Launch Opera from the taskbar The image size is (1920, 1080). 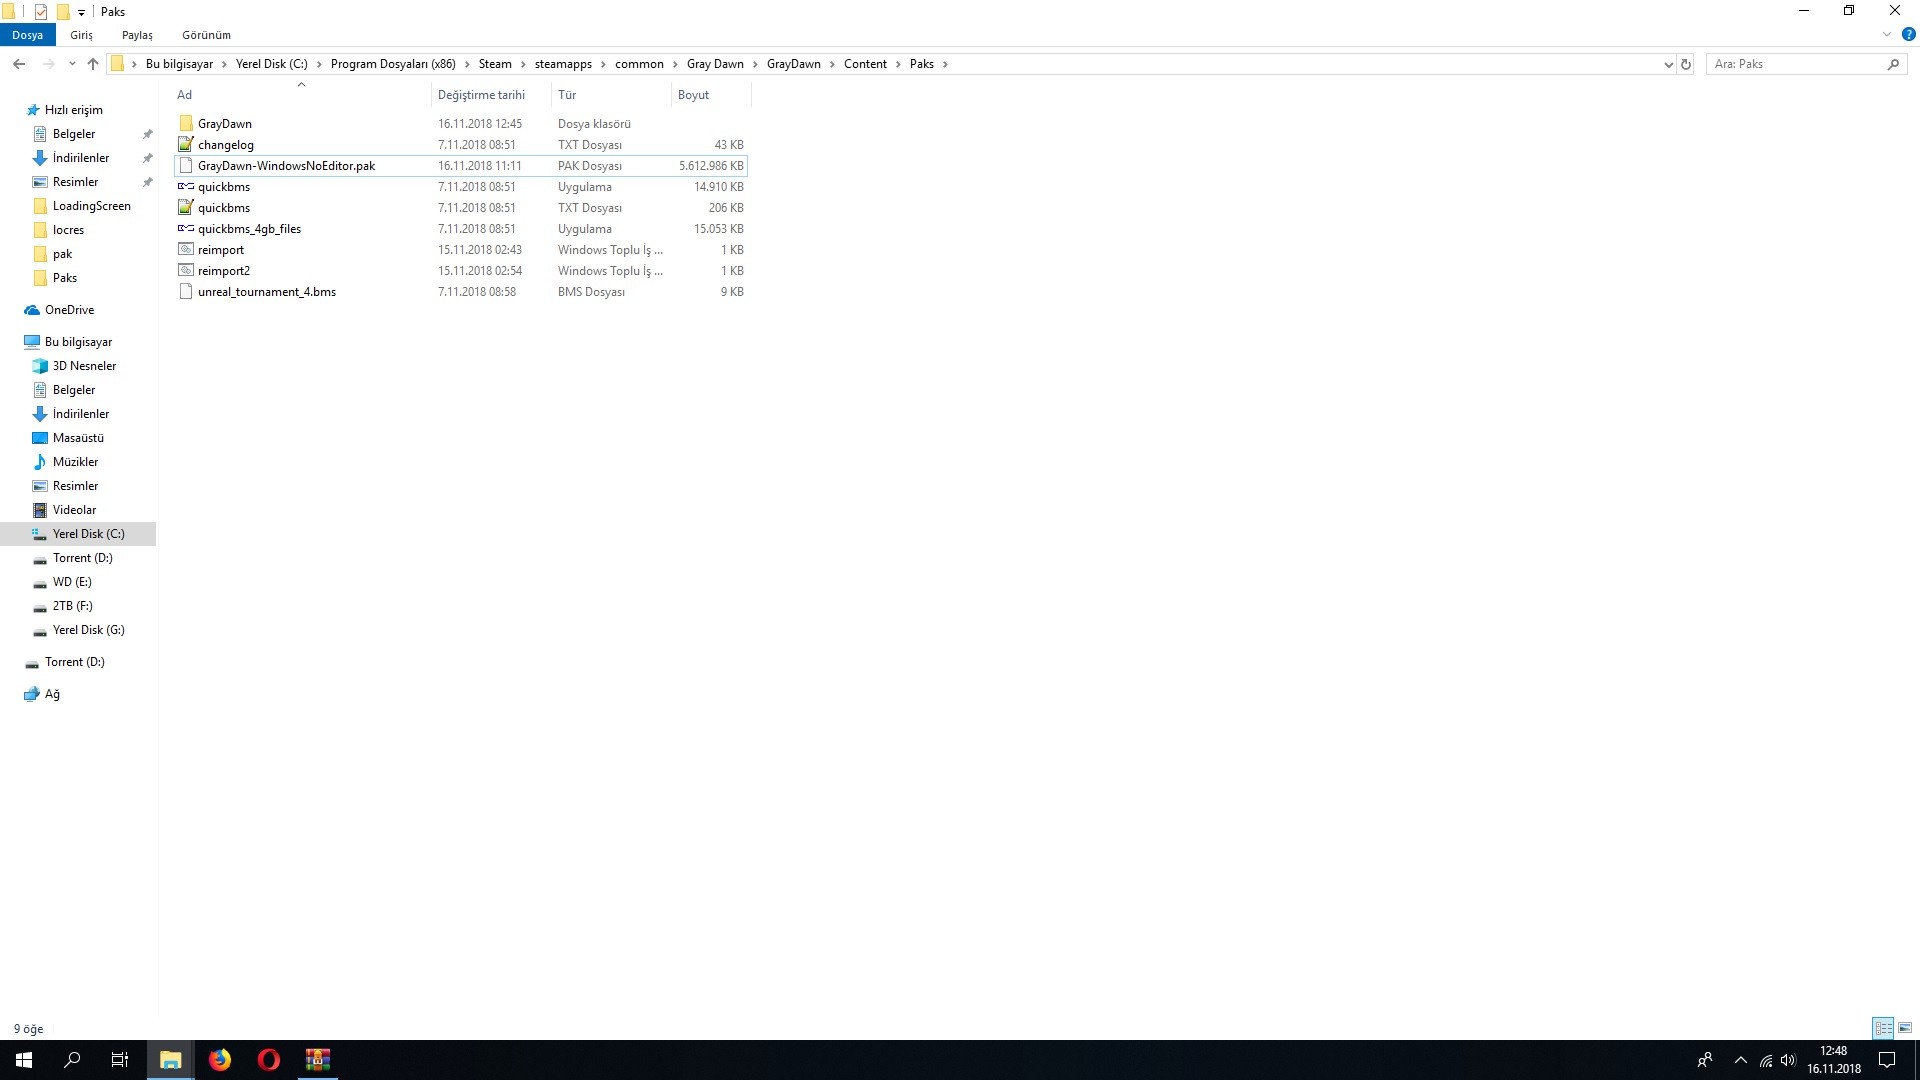(269, 1060)
